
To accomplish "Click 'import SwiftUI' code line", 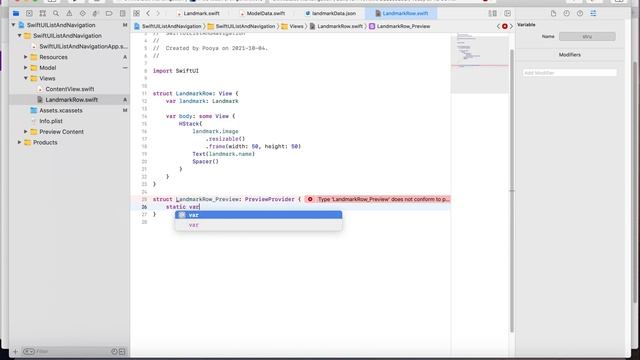I will click(x=176, y=71).
